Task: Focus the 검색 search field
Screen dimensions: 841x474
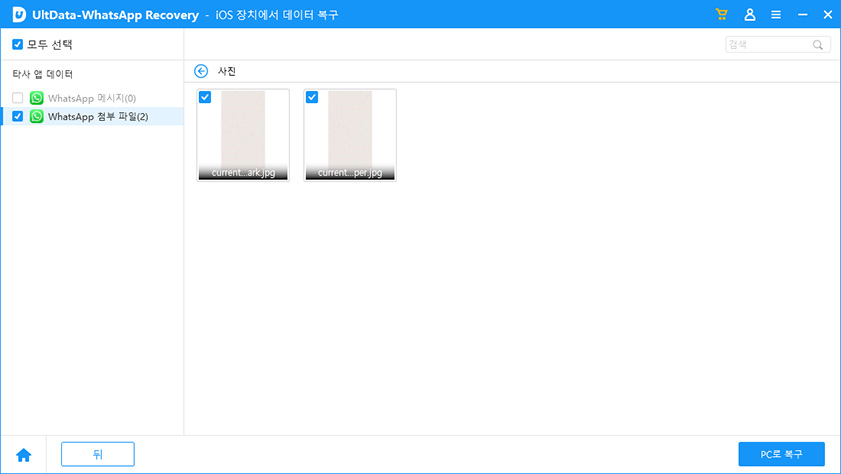Action: [768, 45]
